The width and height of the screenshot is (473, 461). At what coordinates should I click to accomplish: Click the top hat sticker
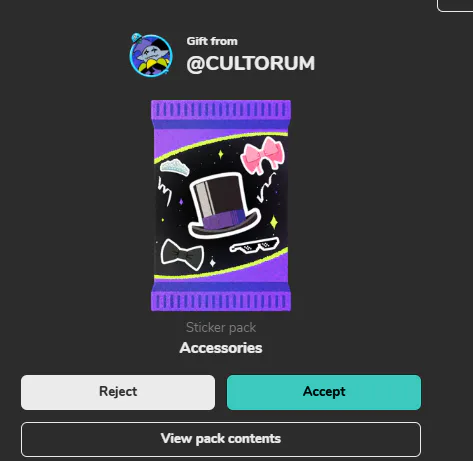tap(223, 205)
